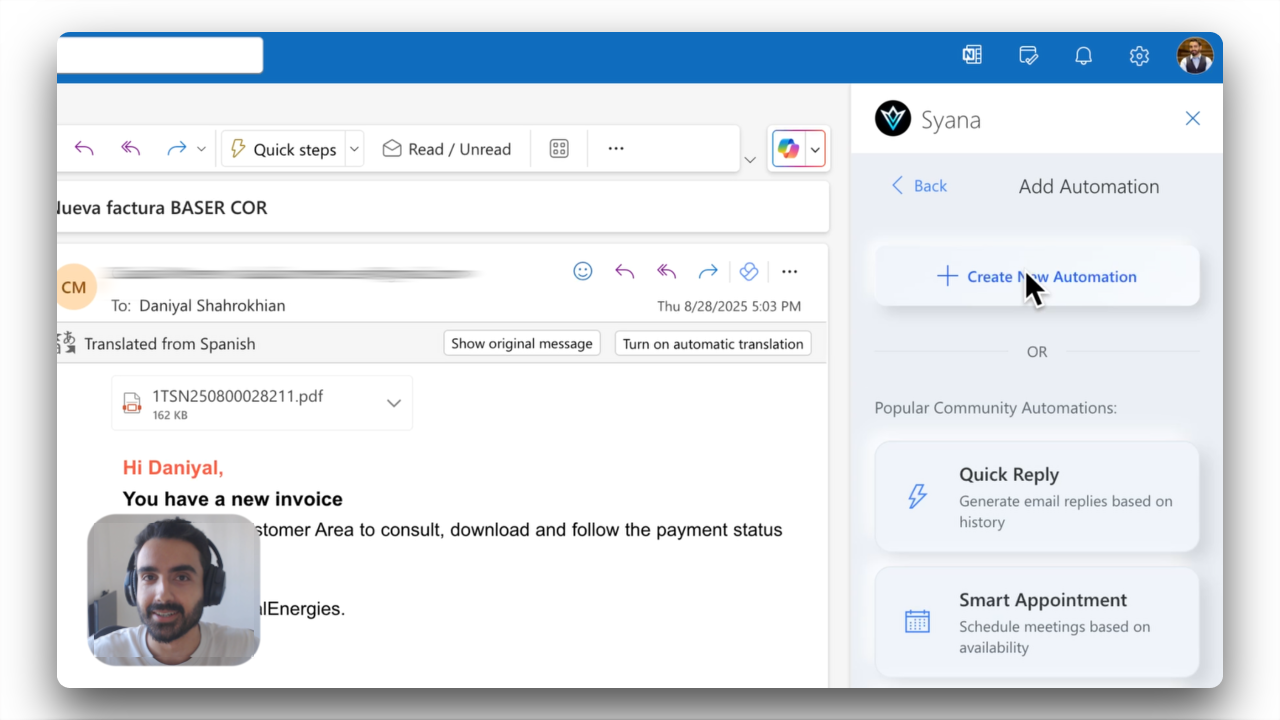Viewport: 1280px width, 720px height.
Task: Toggle Read / Unread status
Action: pos(446,149)
